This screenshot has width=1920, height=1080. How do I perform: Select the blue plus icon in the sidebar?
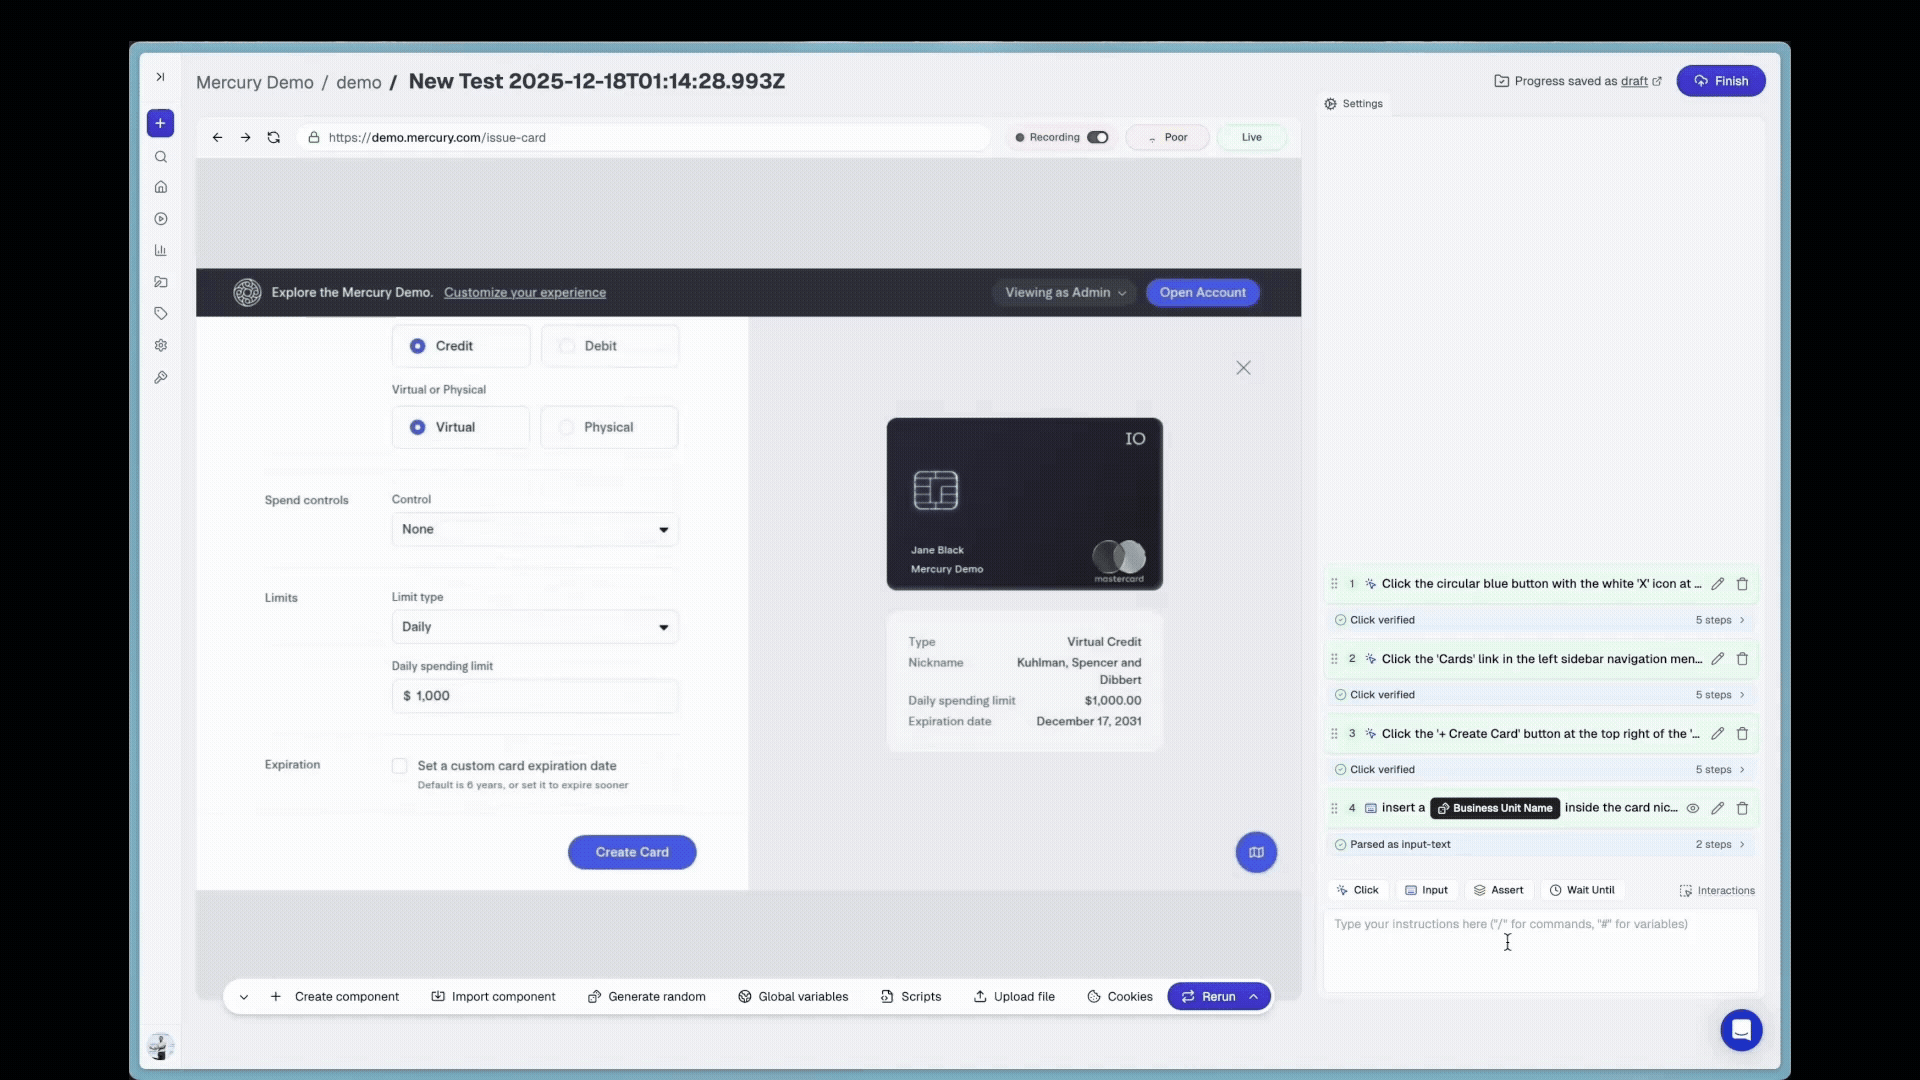160,123
